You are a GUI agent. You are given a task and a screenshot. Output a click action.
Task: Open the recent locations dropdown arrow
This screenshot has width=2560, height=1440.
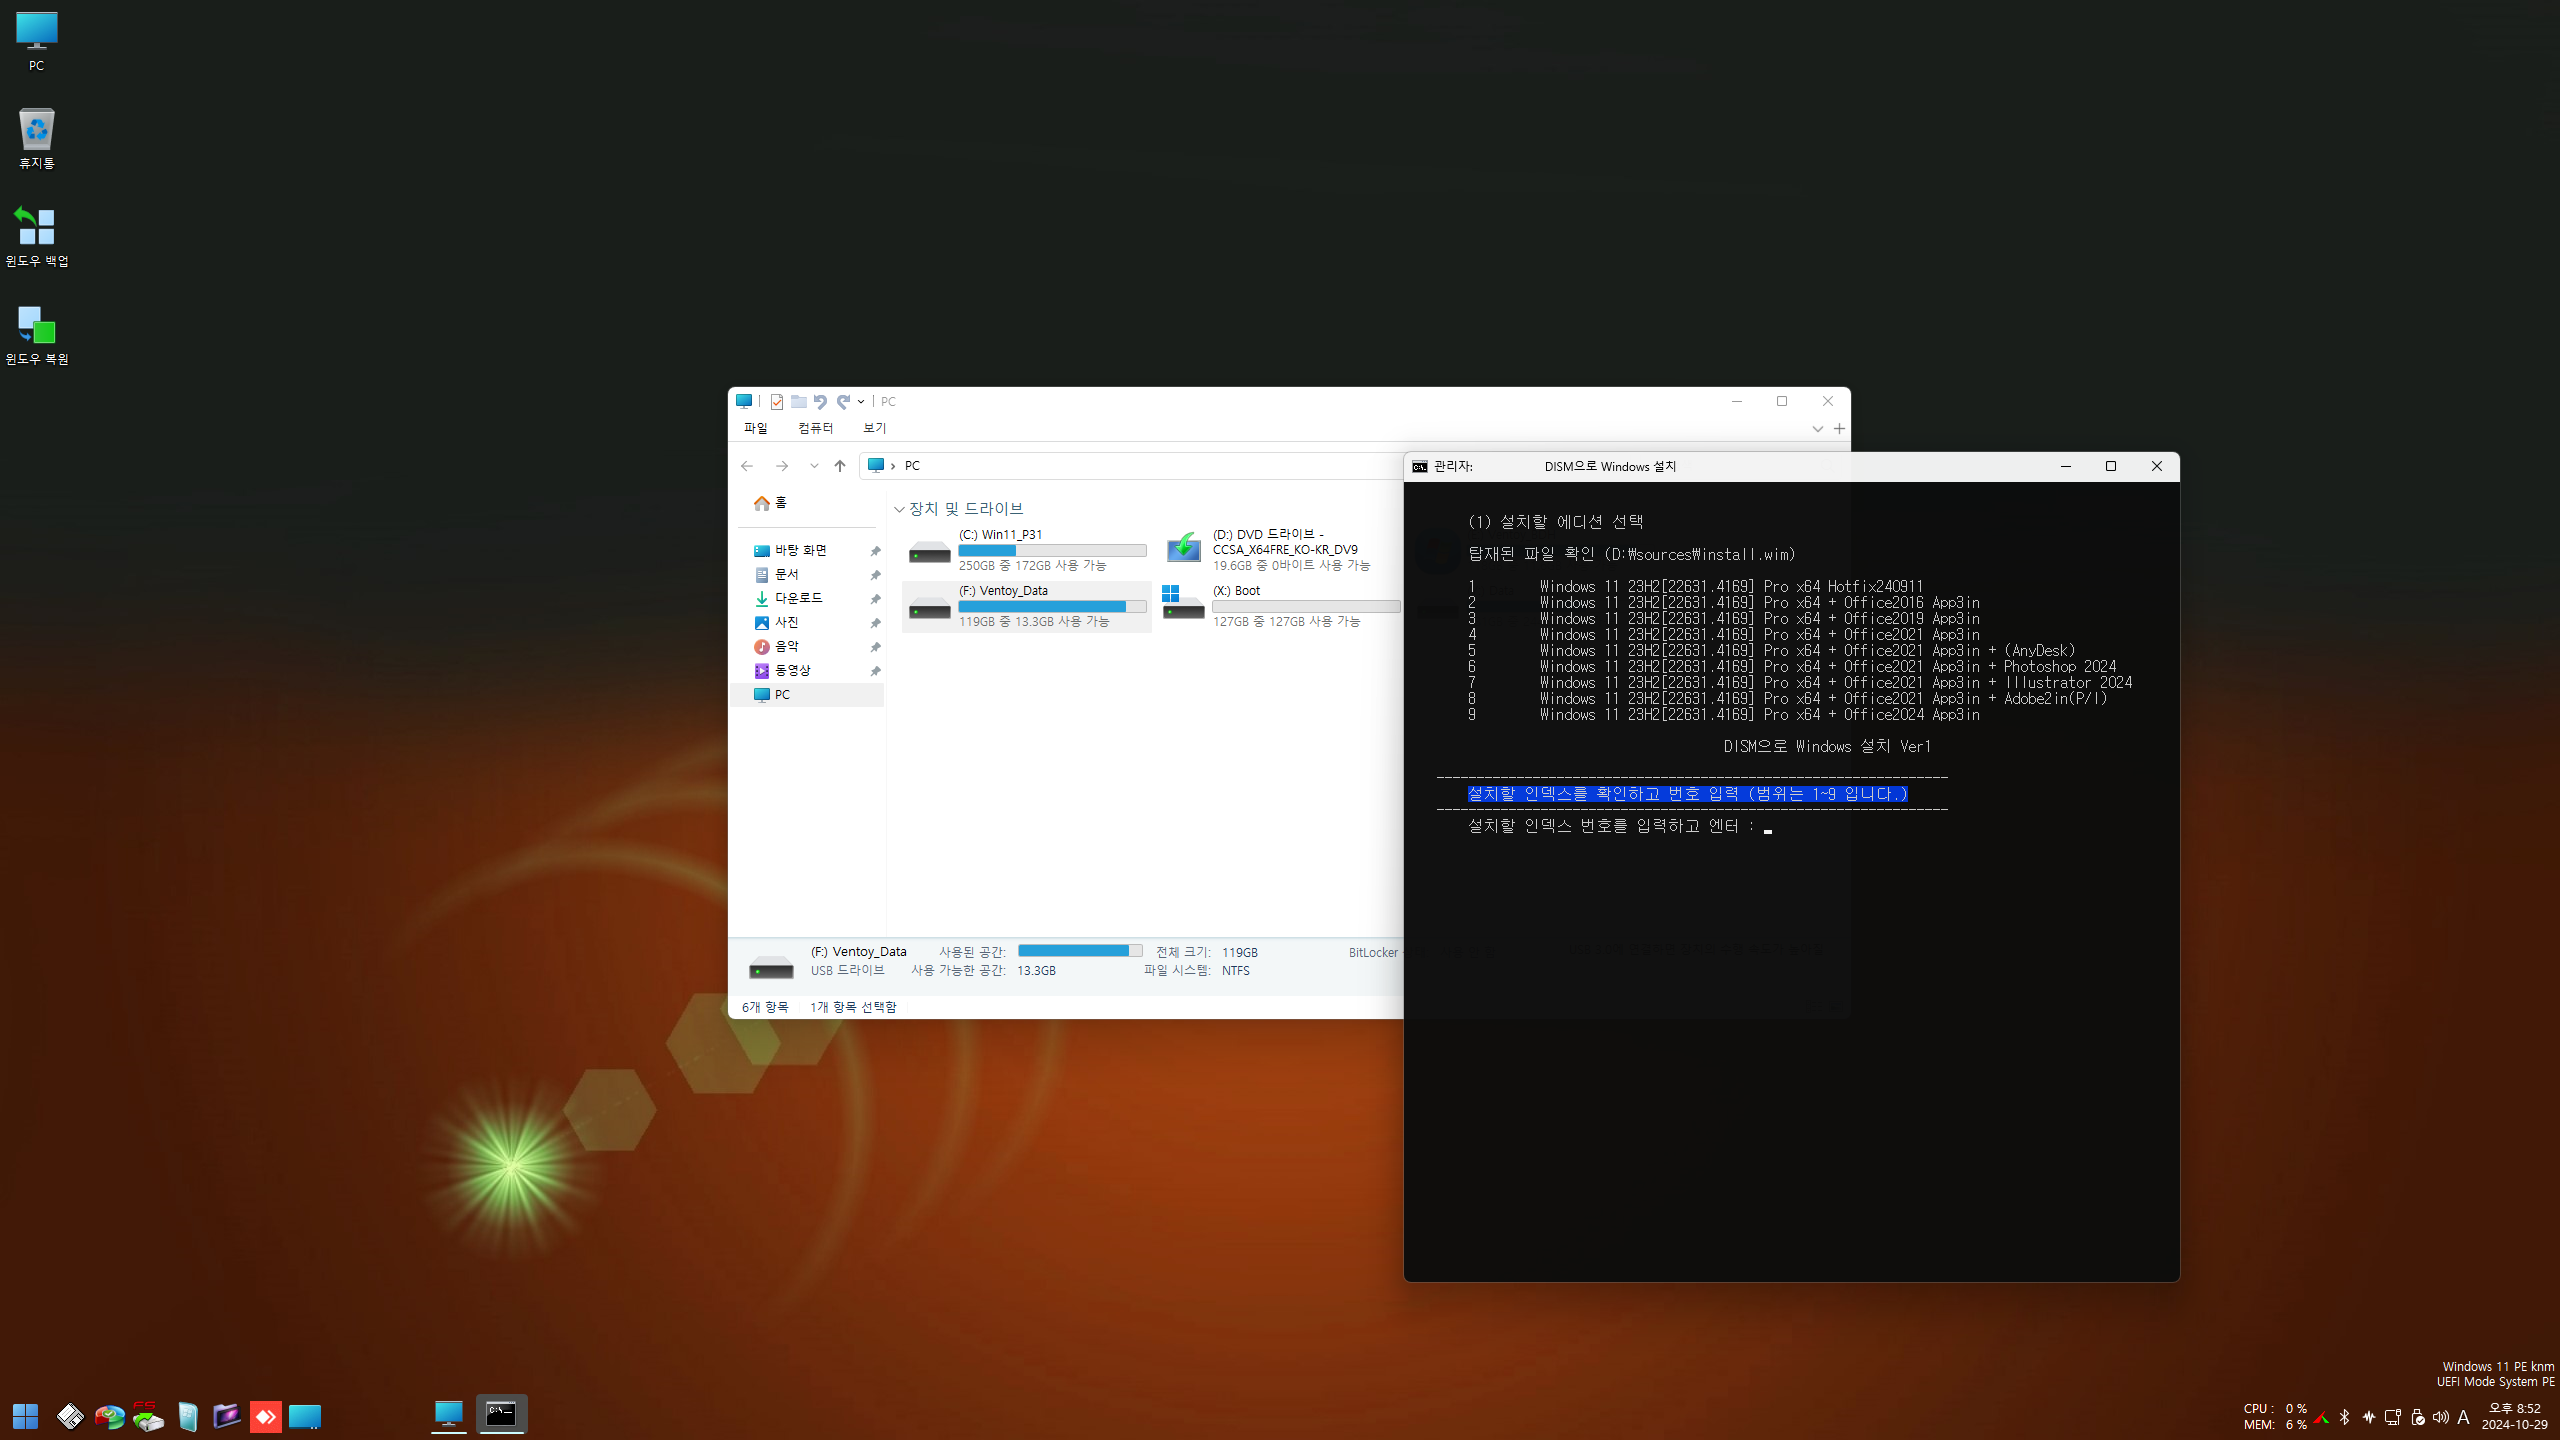click(814, 466)
